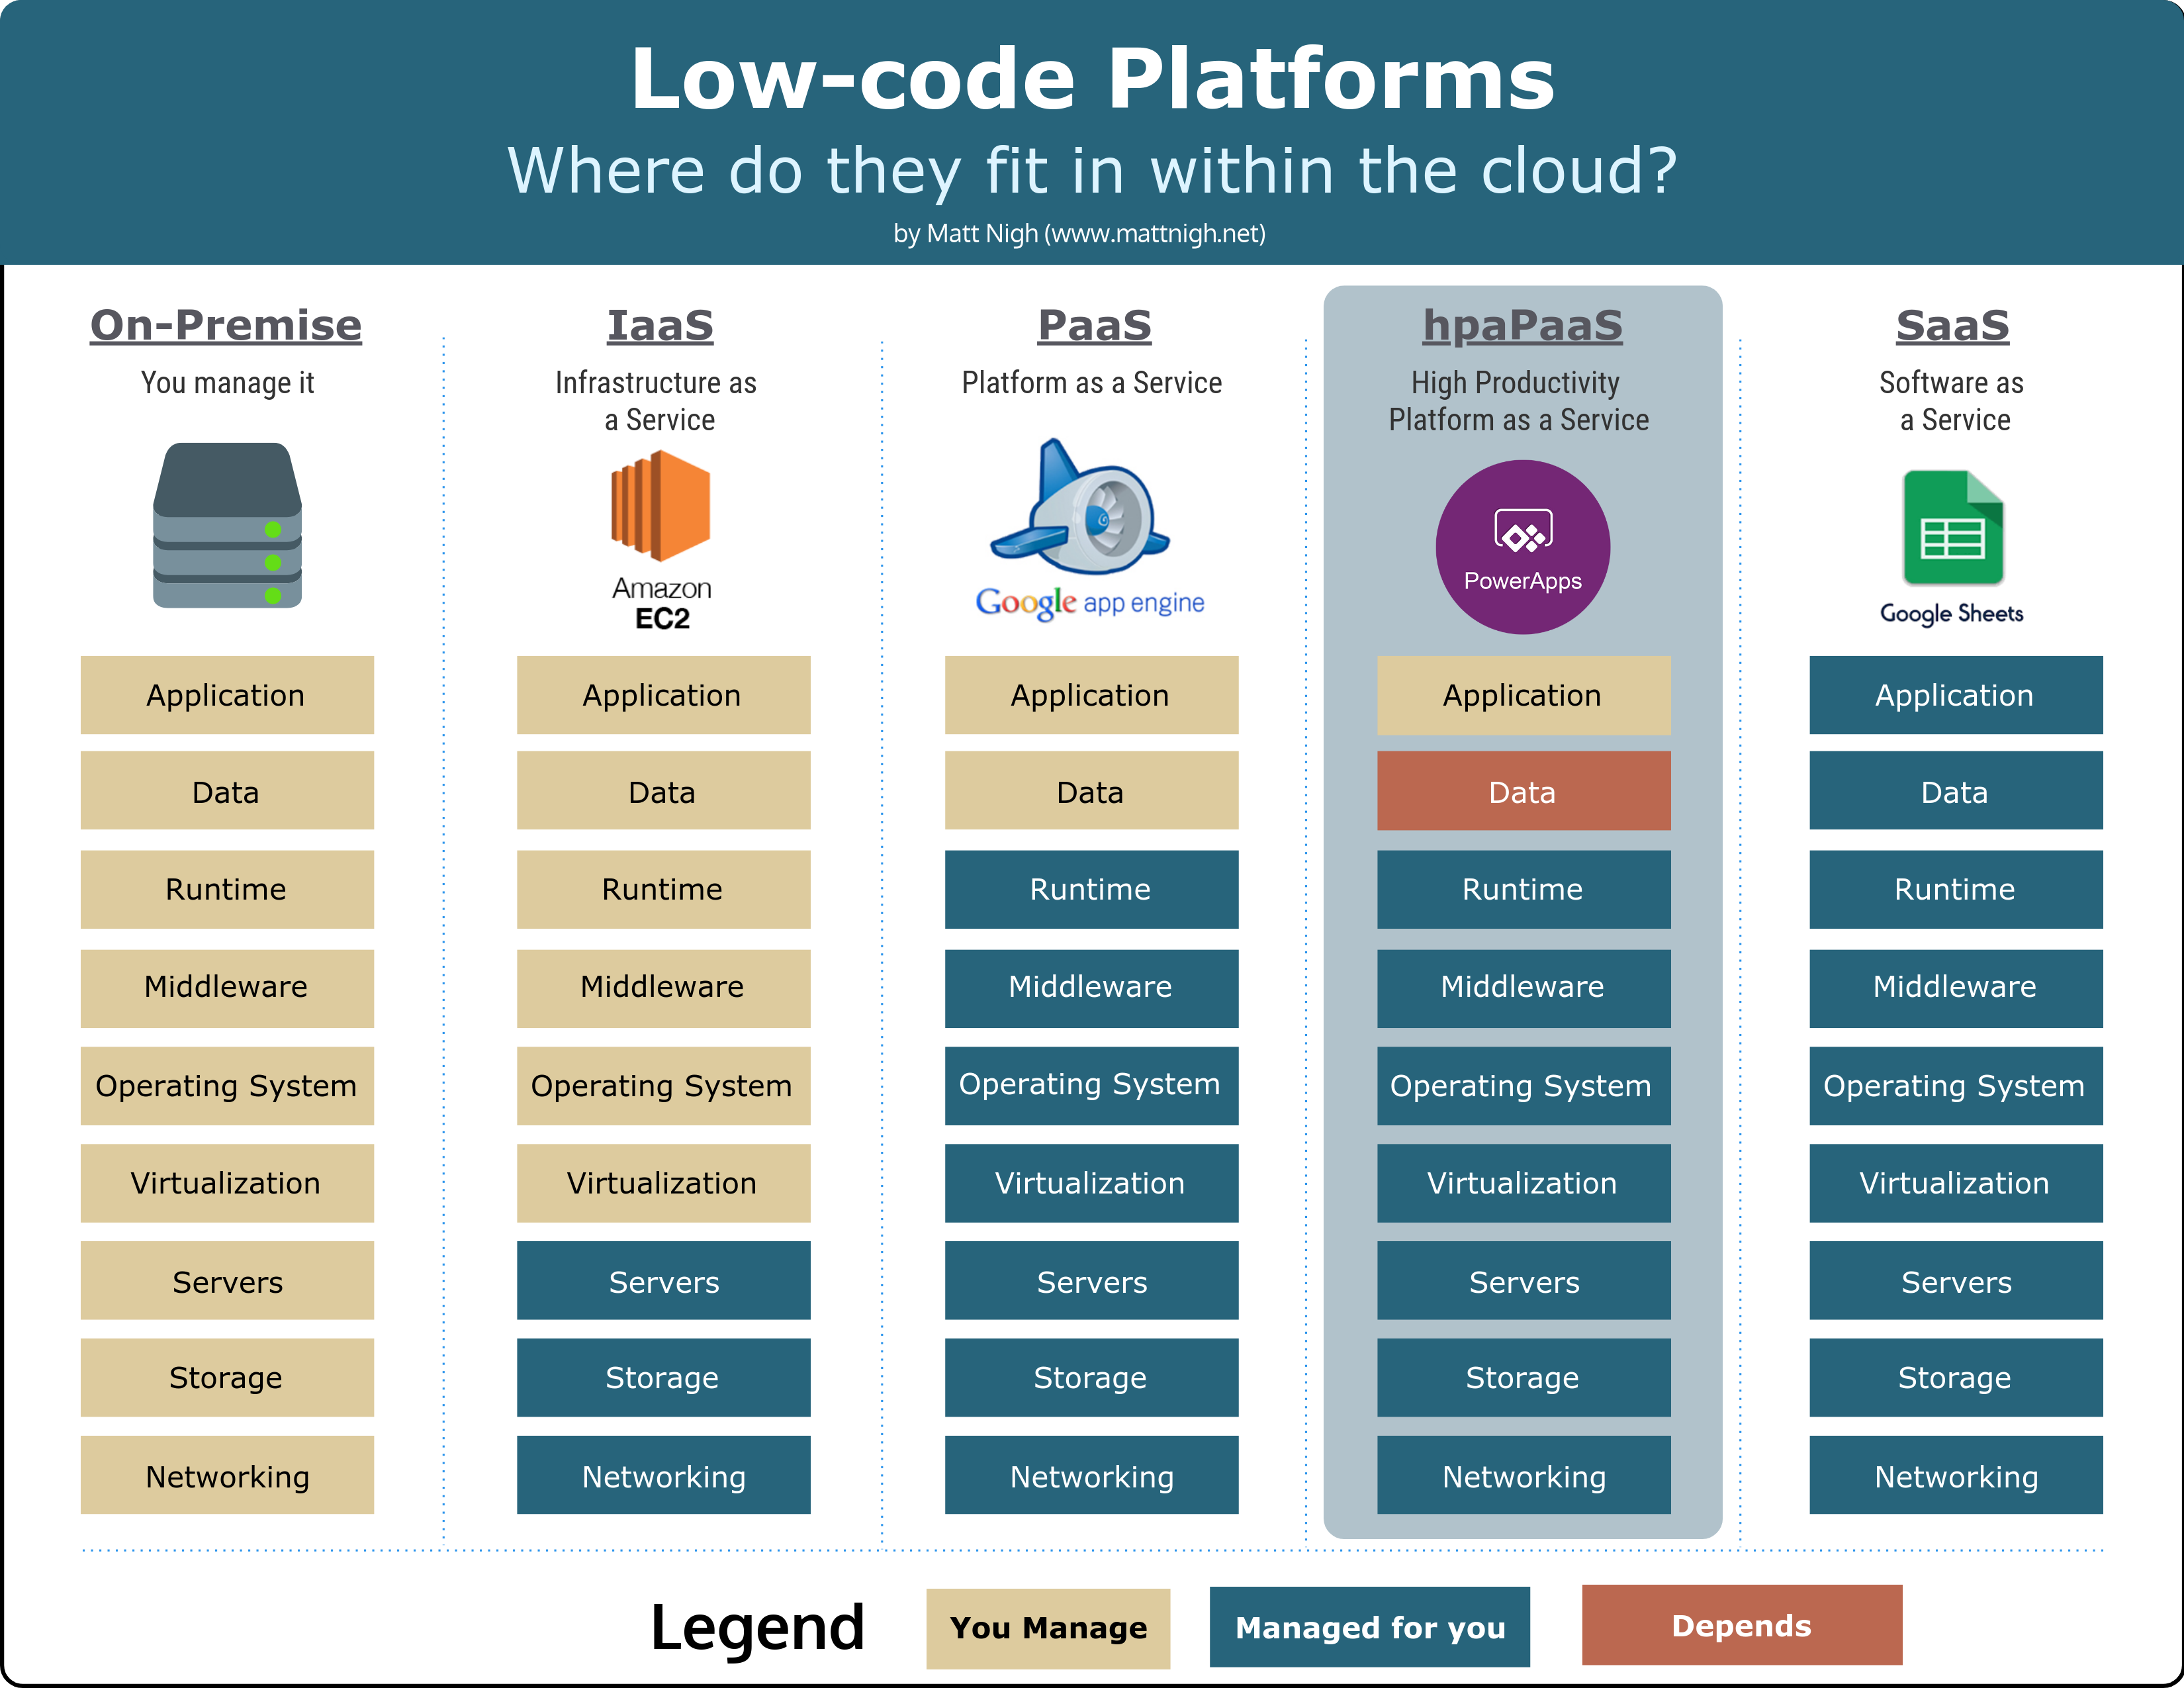Select the Servers box under hpaPaaS

click(1523, 1280)
